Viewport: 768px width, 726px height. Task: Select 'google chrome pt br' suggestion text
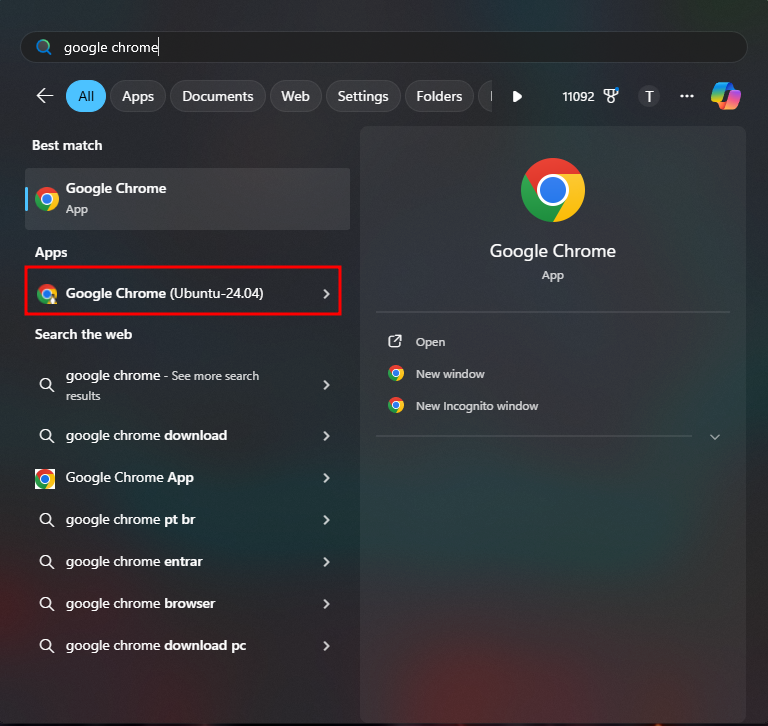point(130,520)
